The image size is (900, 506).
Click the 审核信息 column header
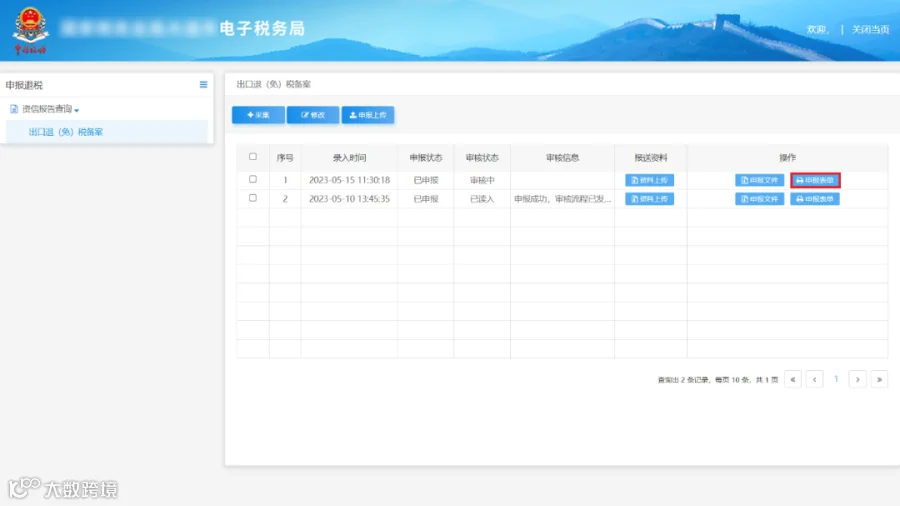point(562,158)
